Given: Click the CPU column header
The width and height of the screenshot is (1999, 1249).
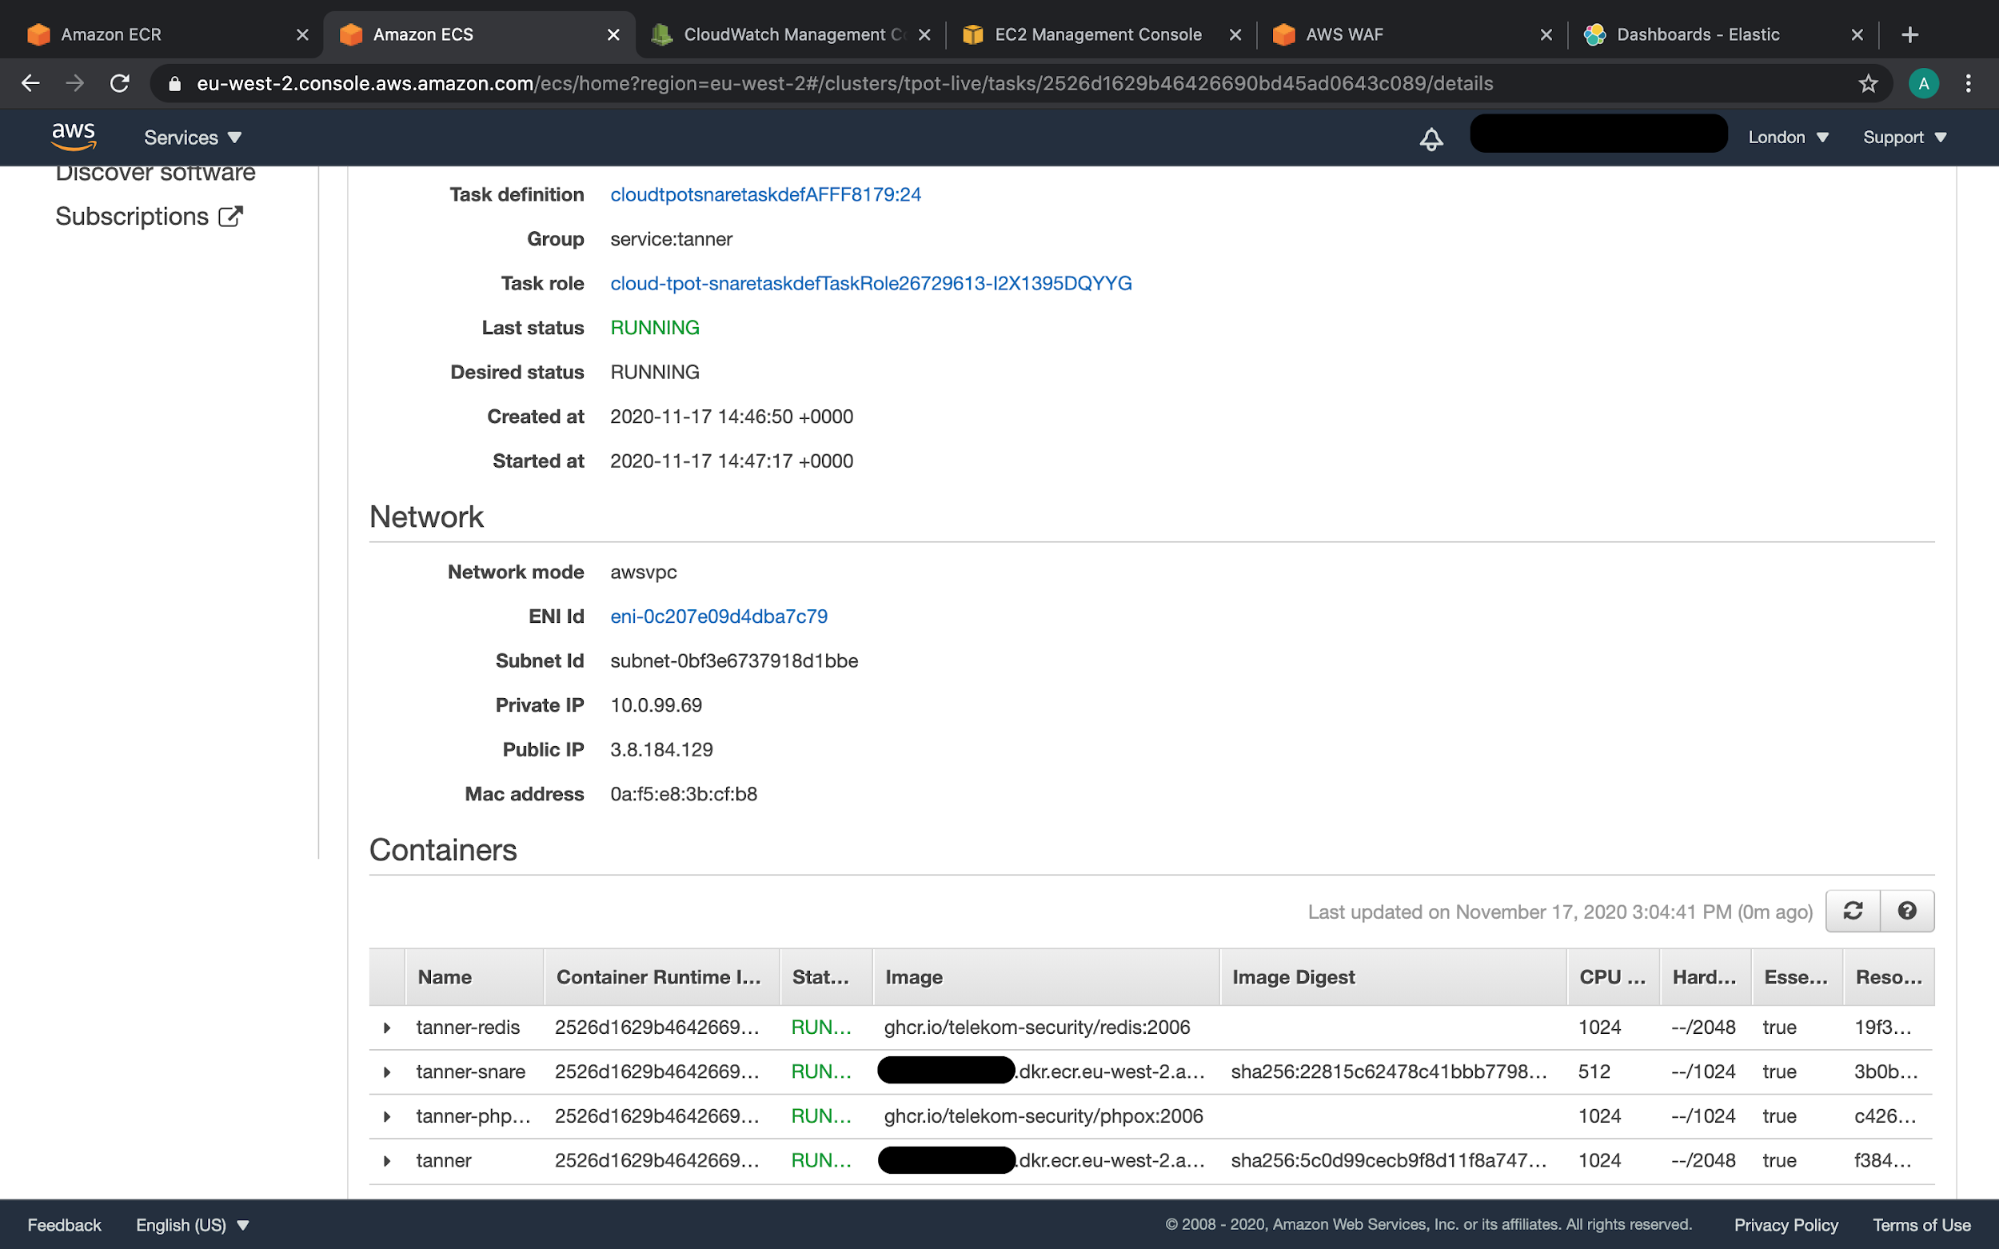Looking at the screenshot, I should click(1613, 977).
